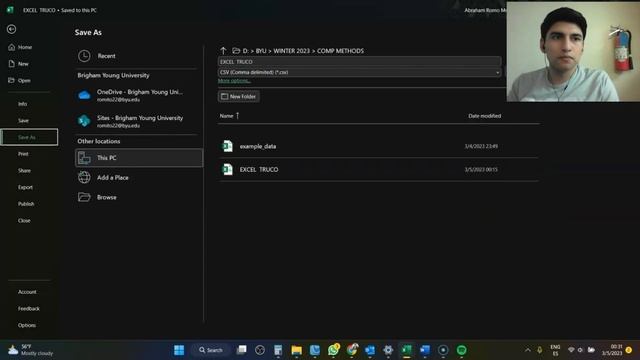640x360 pixels.
Task: Open Task View on the taskbar
Action: coord(242,350)
